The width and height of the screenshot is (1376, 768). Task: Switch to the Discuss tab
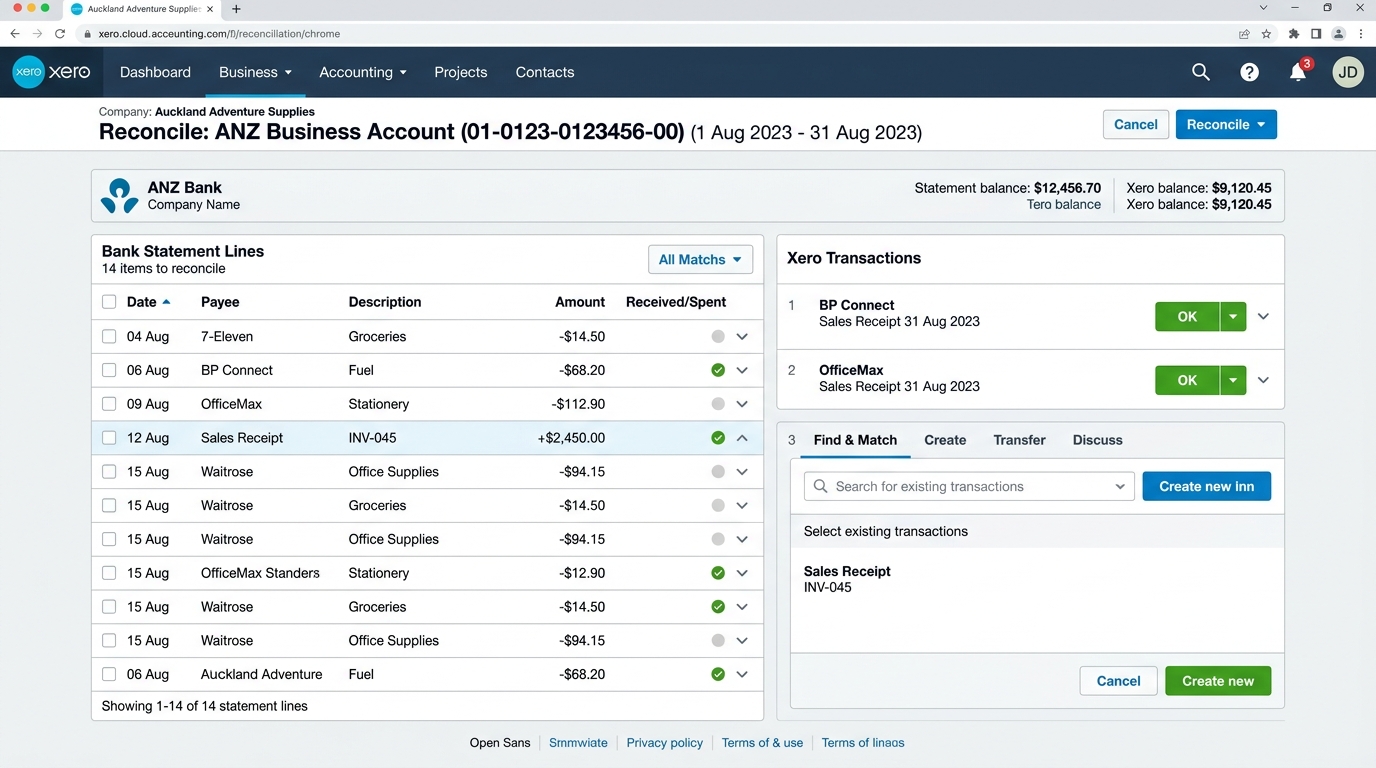point(1097,440)
